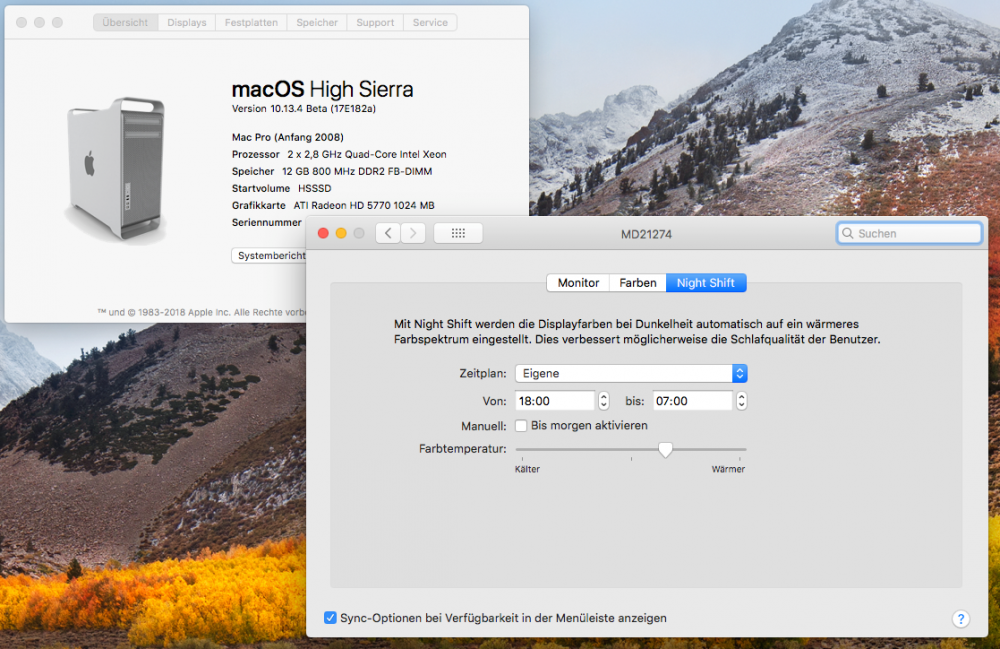Click the bis time field 07:00
Screen dimensions: 1000x649
pos(693,401)
